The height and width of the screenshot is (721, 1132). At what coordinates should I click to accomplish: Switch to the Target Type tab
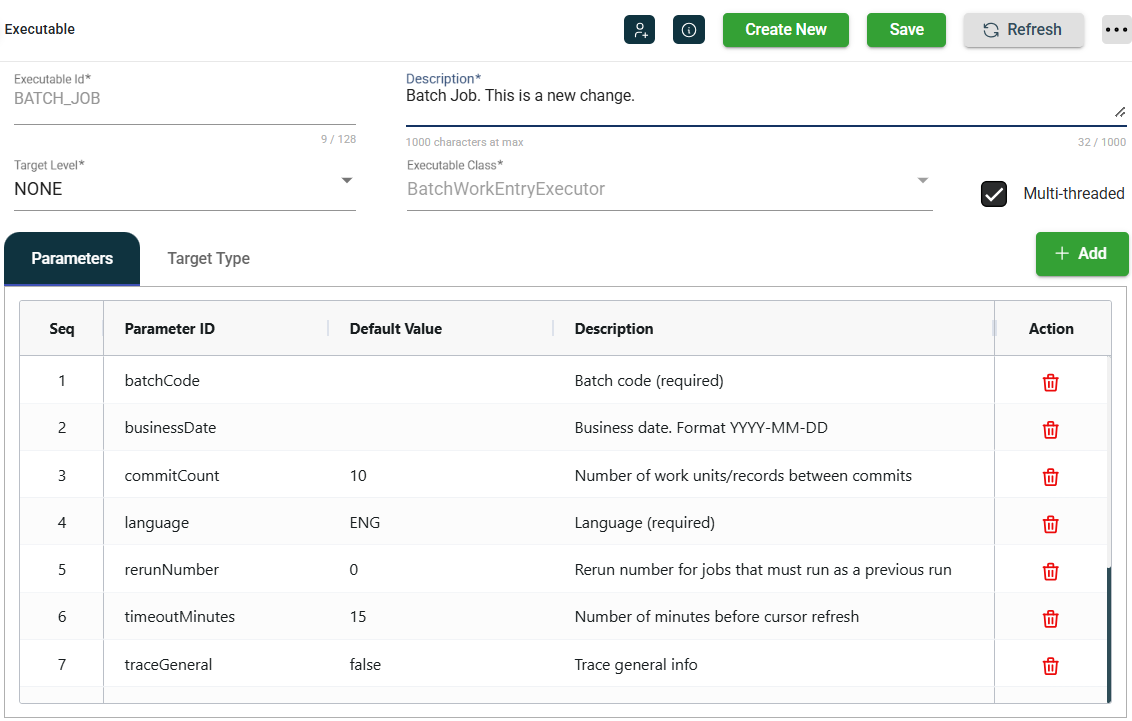208,258
